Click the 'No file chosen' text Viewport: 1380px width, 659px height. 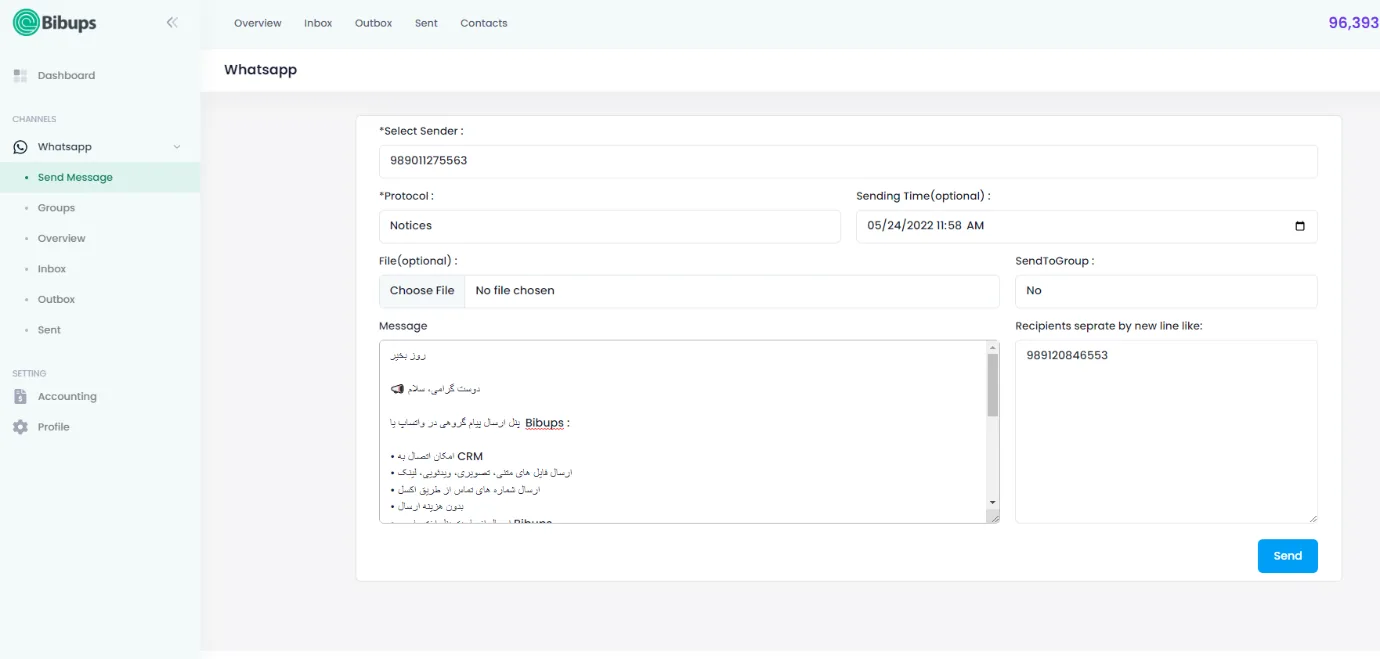click(x=515, y=291)
